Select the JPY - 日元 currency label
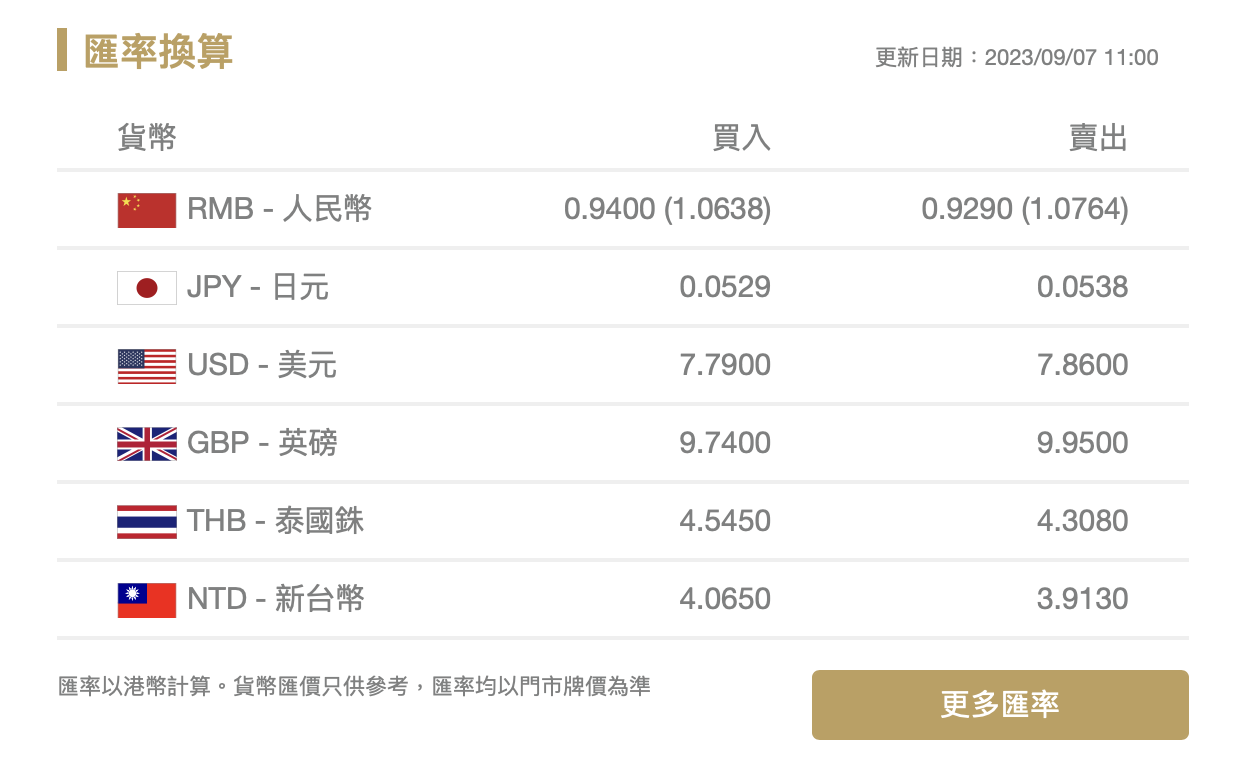This screenshot has width=1236, height=764. tap(258, 287)
